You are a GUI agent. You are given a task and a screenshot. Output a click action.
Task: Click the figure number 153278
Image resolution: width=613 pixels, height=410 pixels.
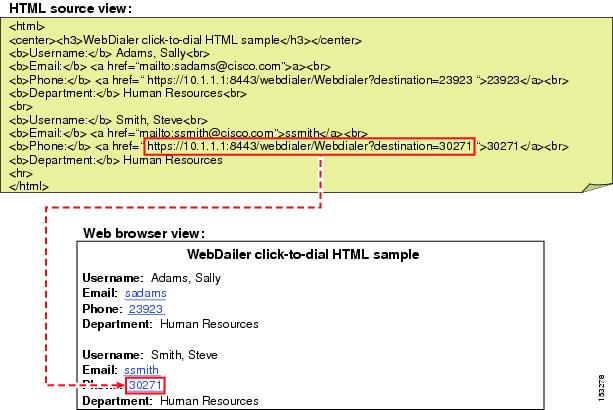point(601,387)
